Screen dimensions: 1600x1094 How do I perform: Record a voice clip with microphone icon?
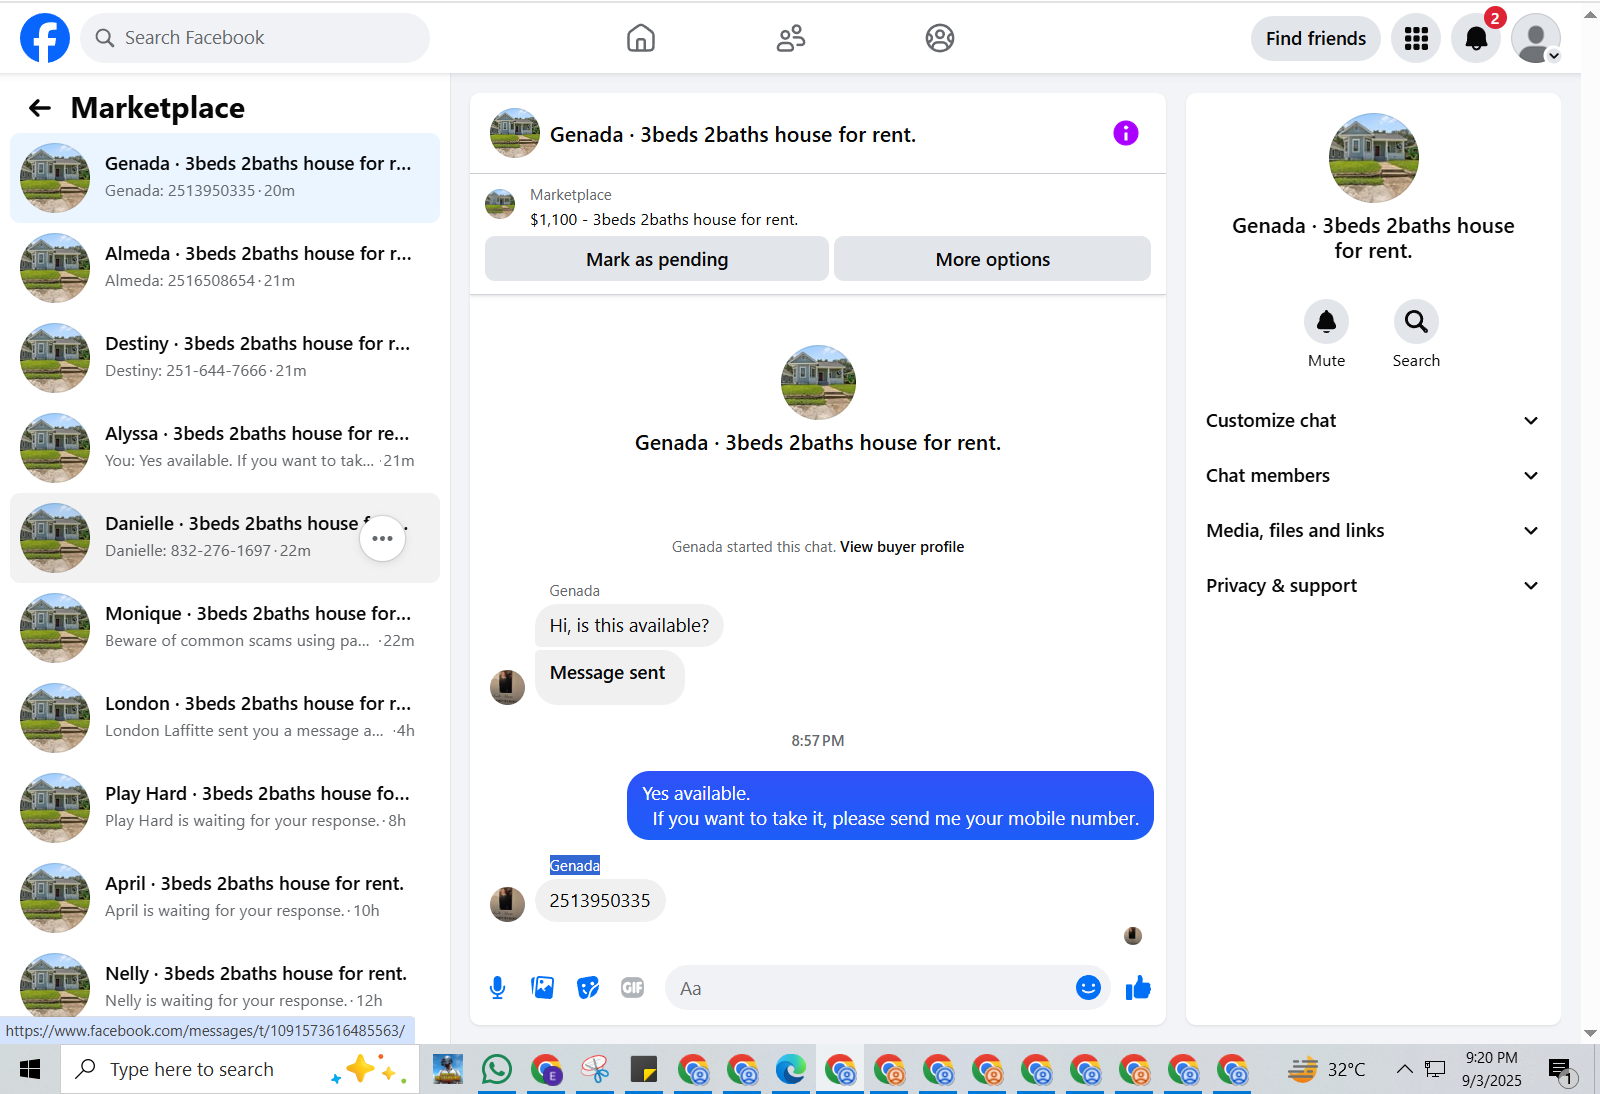497,988
